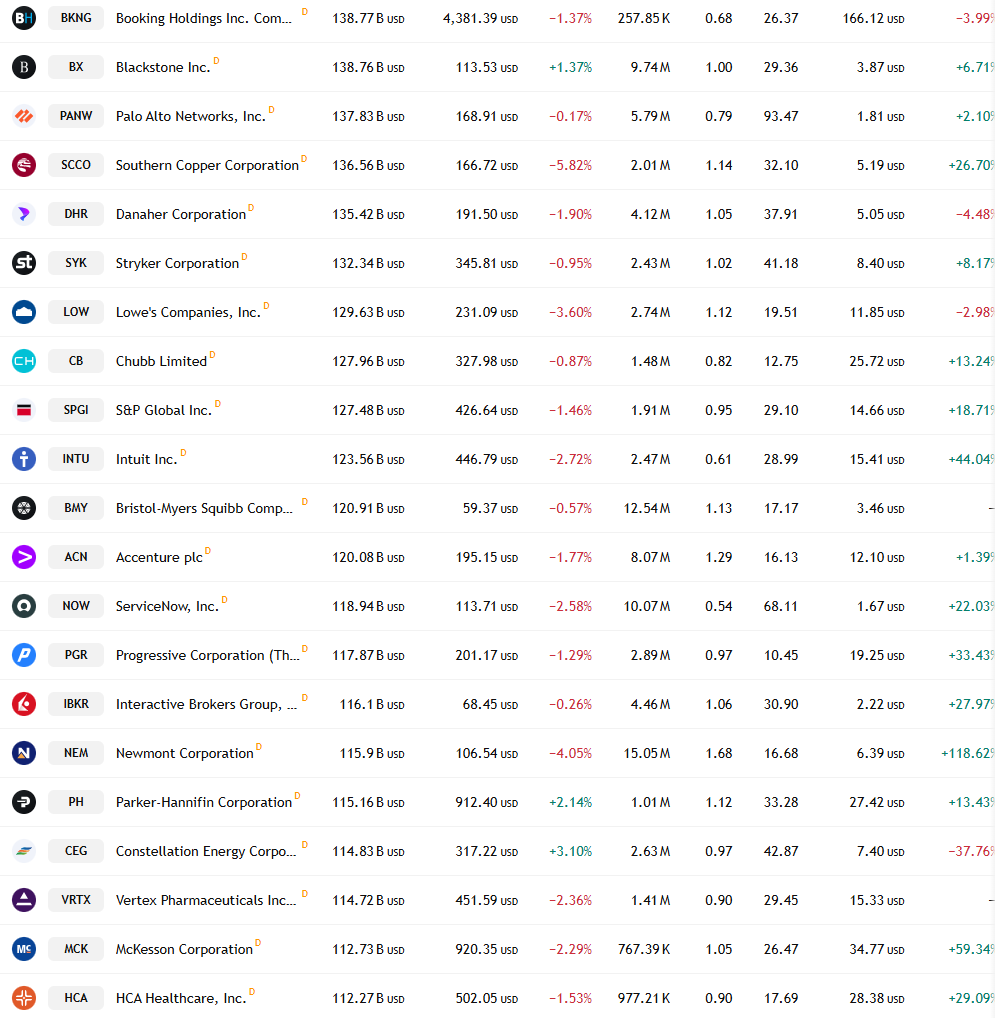This screenshot has height=1018, width=995.
Task: Open Newmont Corporation company link
Action: (184, 754)
